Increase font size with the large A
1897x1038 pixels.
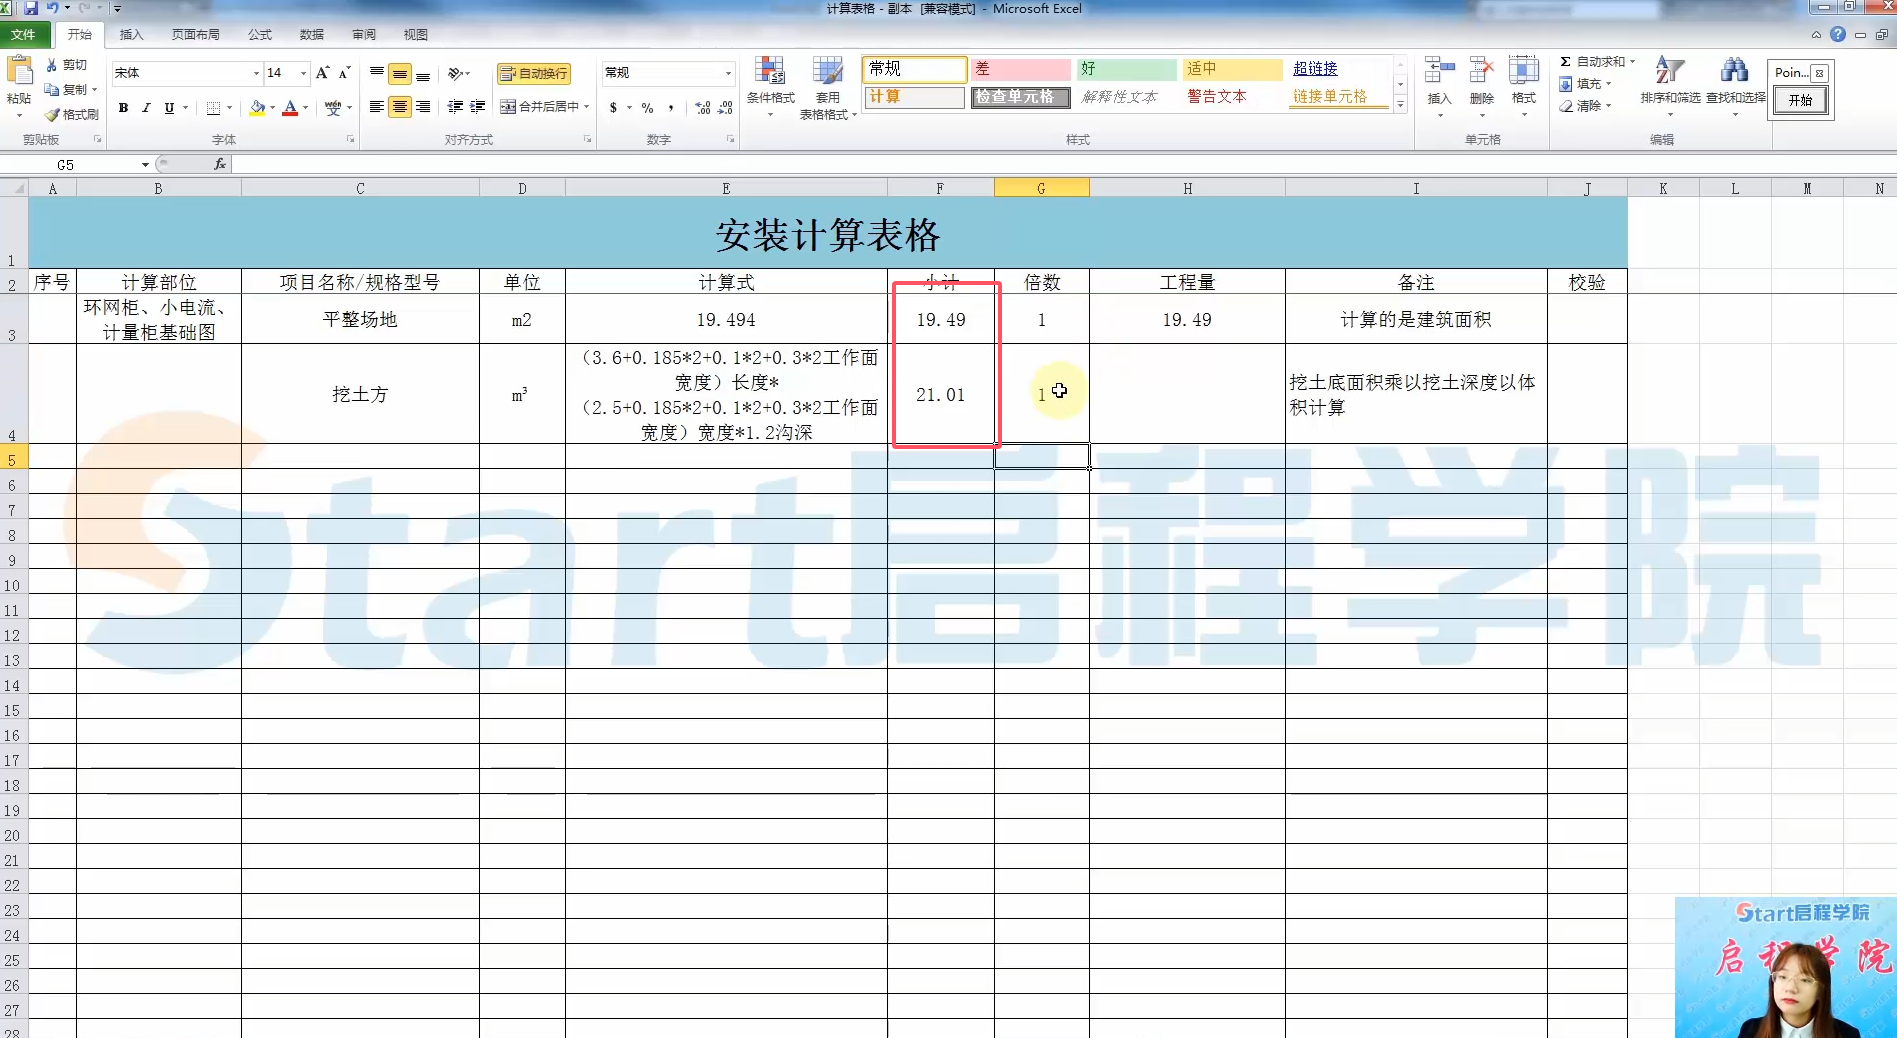pyautogui.click(x=322, y=73)
